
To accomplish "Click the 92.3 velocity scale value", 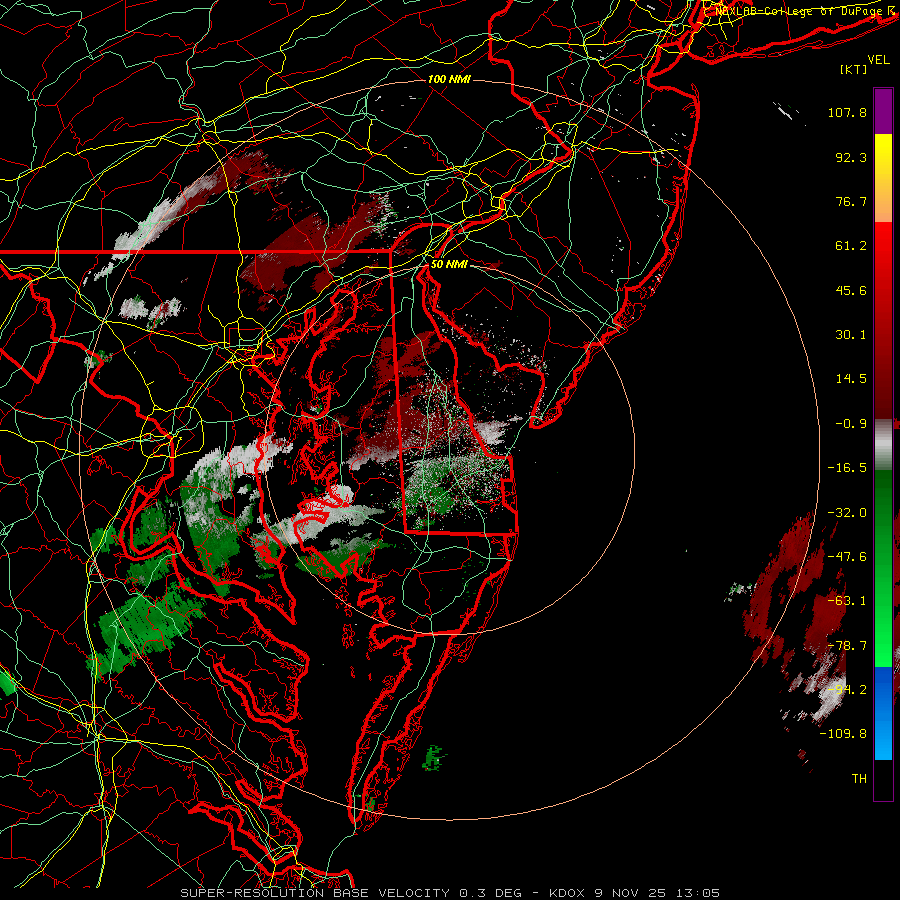I will (x=851, y=157).
